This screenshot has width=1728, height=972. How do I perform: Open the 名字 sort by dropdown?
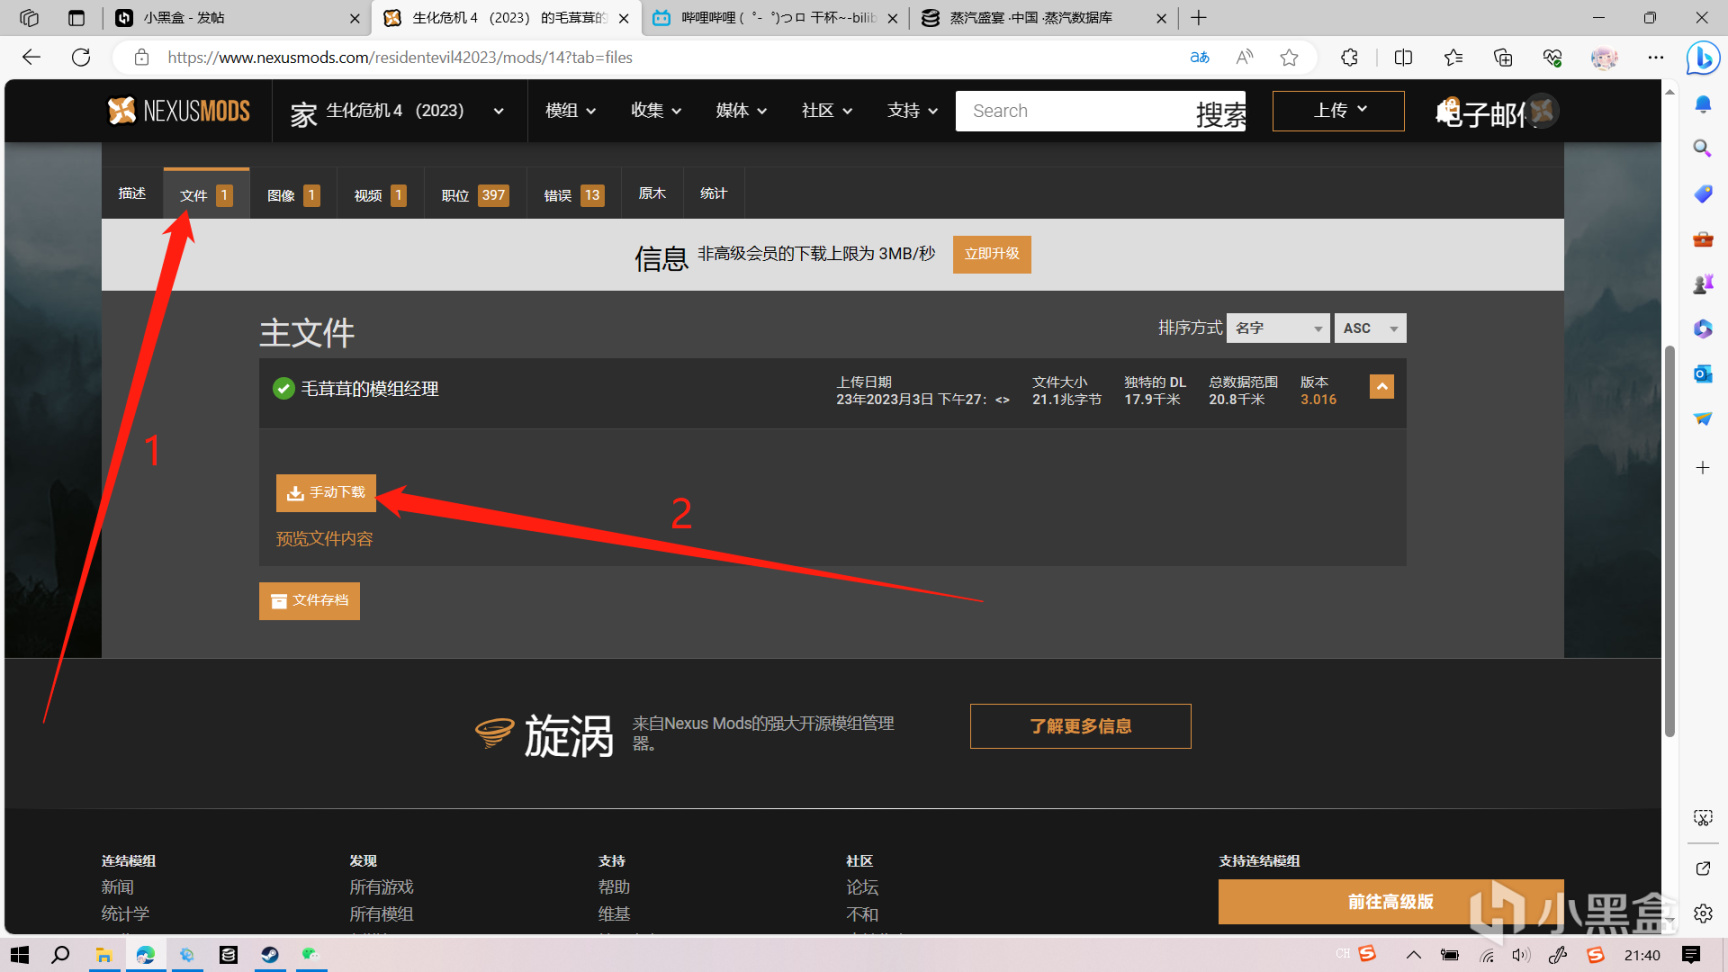[1278, 328]
